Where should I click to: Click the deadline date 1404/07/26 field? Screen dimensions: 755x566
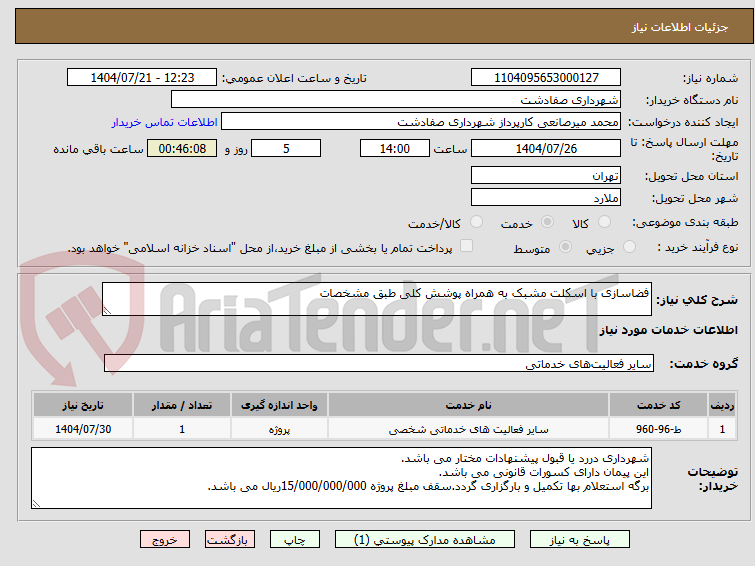click(x=546, y=148)
